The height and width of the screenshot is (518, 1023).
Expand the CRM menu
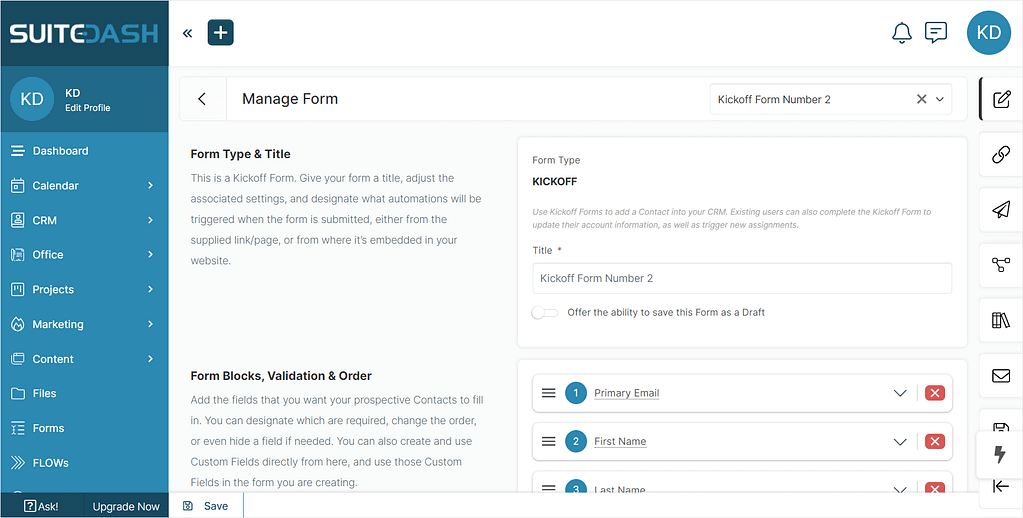(84, 221)
